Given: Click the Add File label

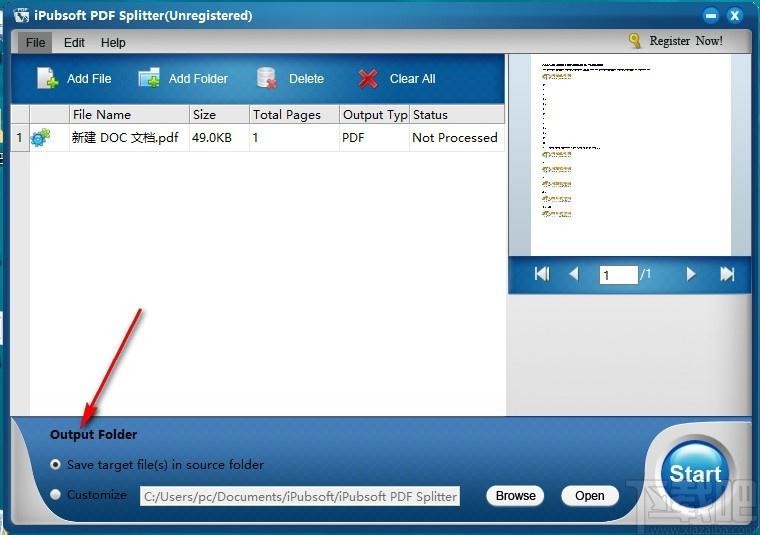Looking at the screenshot, I should pyautogui.click(x=89, y=79).
